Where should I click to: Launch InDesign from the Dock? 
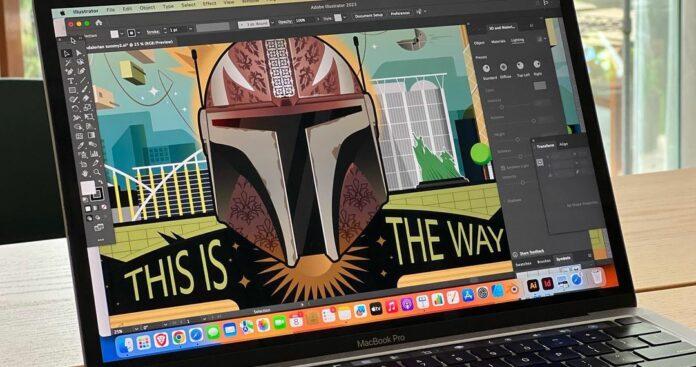[x=548, y=284]
